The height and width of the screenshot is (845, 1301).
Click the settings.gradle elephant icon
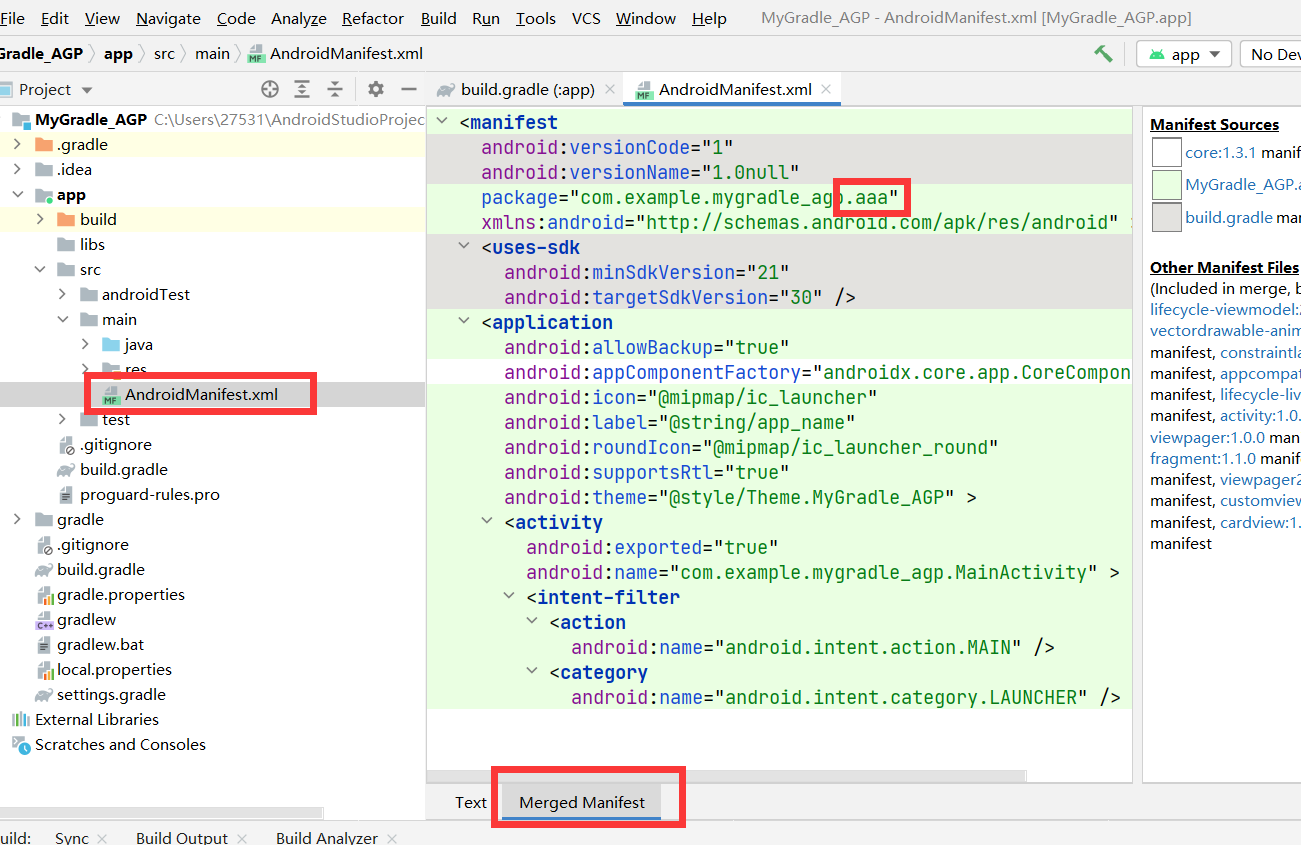pyautogui.click(x=43, y=694)
